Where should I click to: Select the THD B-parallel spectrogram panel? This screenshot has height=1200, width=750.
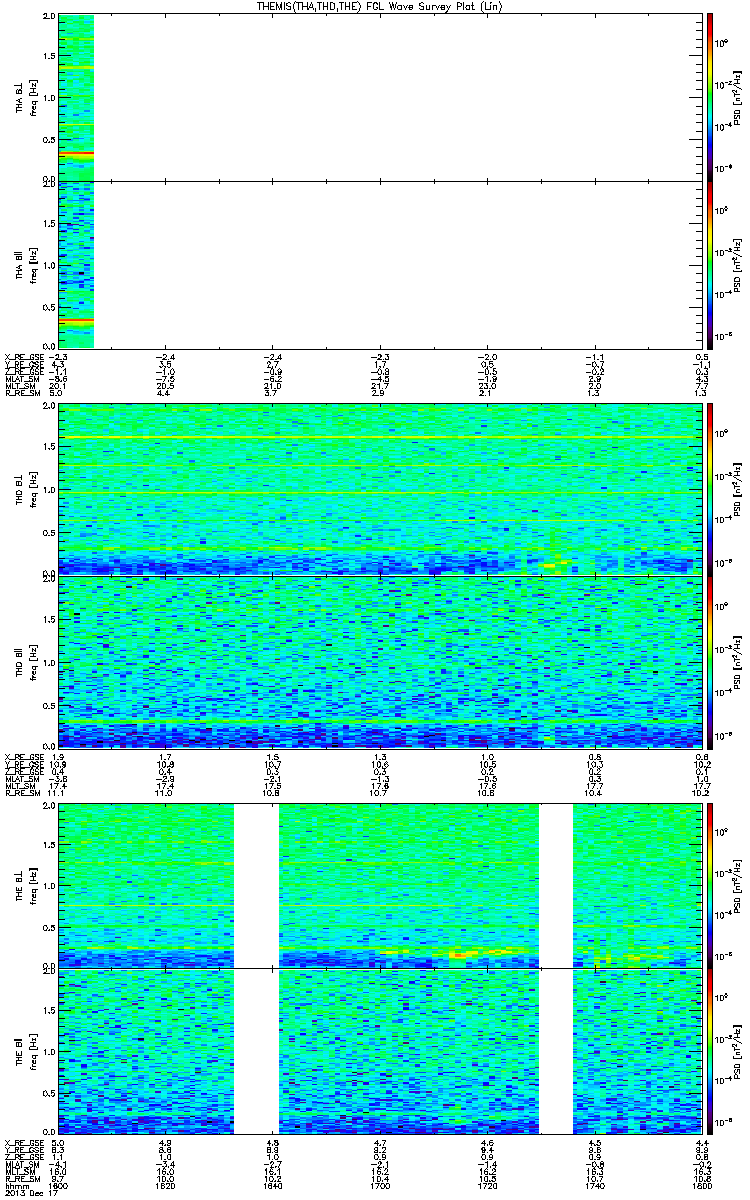click(x=380, y=661)
